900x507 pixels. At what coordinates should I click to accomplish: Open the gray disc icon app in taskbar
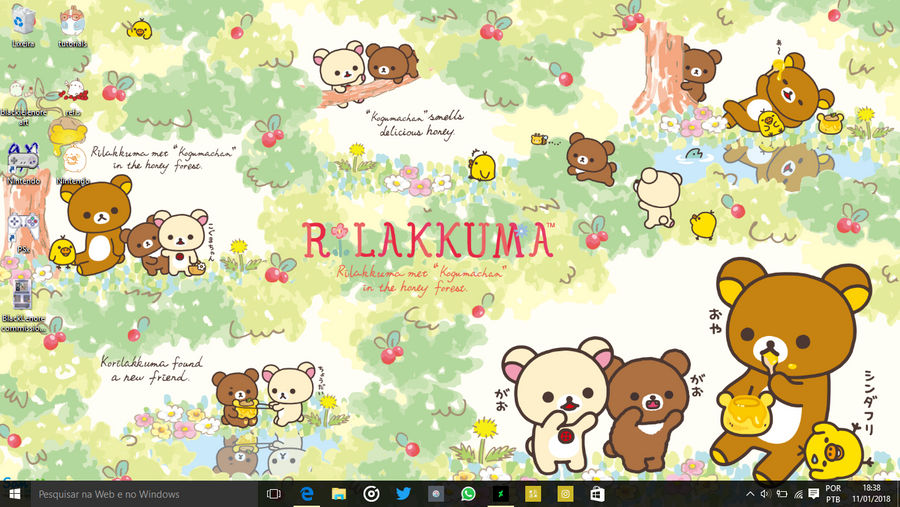[436, 494]
